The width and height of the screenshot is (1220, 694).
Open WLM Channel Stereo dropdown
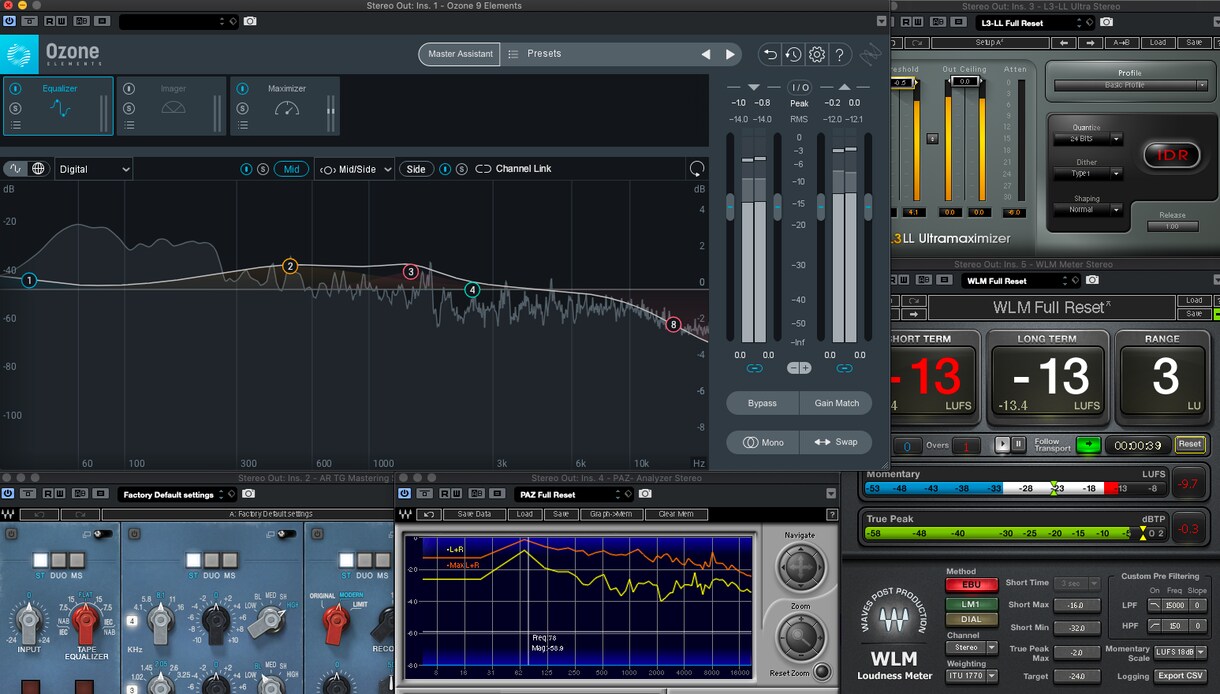pyautogui.click(x=972, y=648)
